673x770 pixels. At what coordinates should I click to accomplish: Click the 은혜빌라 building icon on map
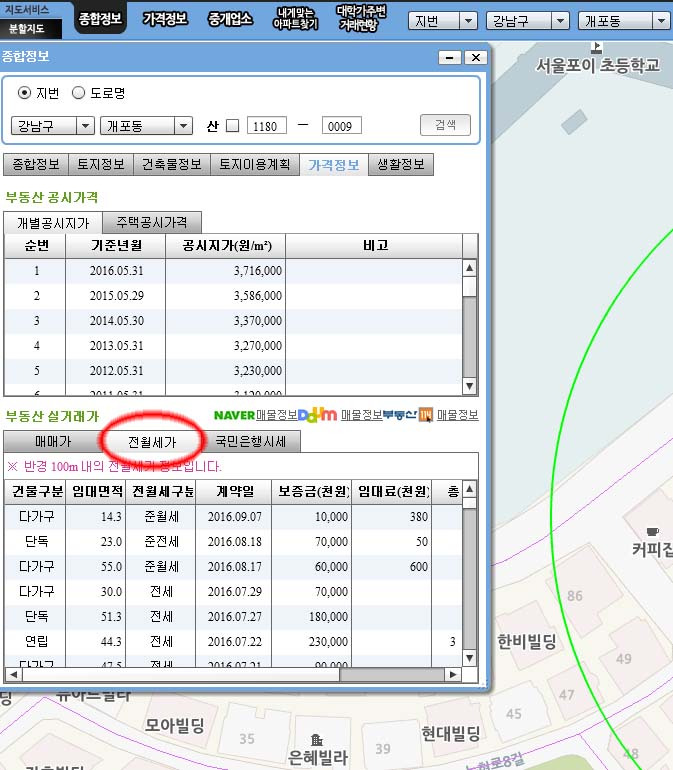pos(317,740)
